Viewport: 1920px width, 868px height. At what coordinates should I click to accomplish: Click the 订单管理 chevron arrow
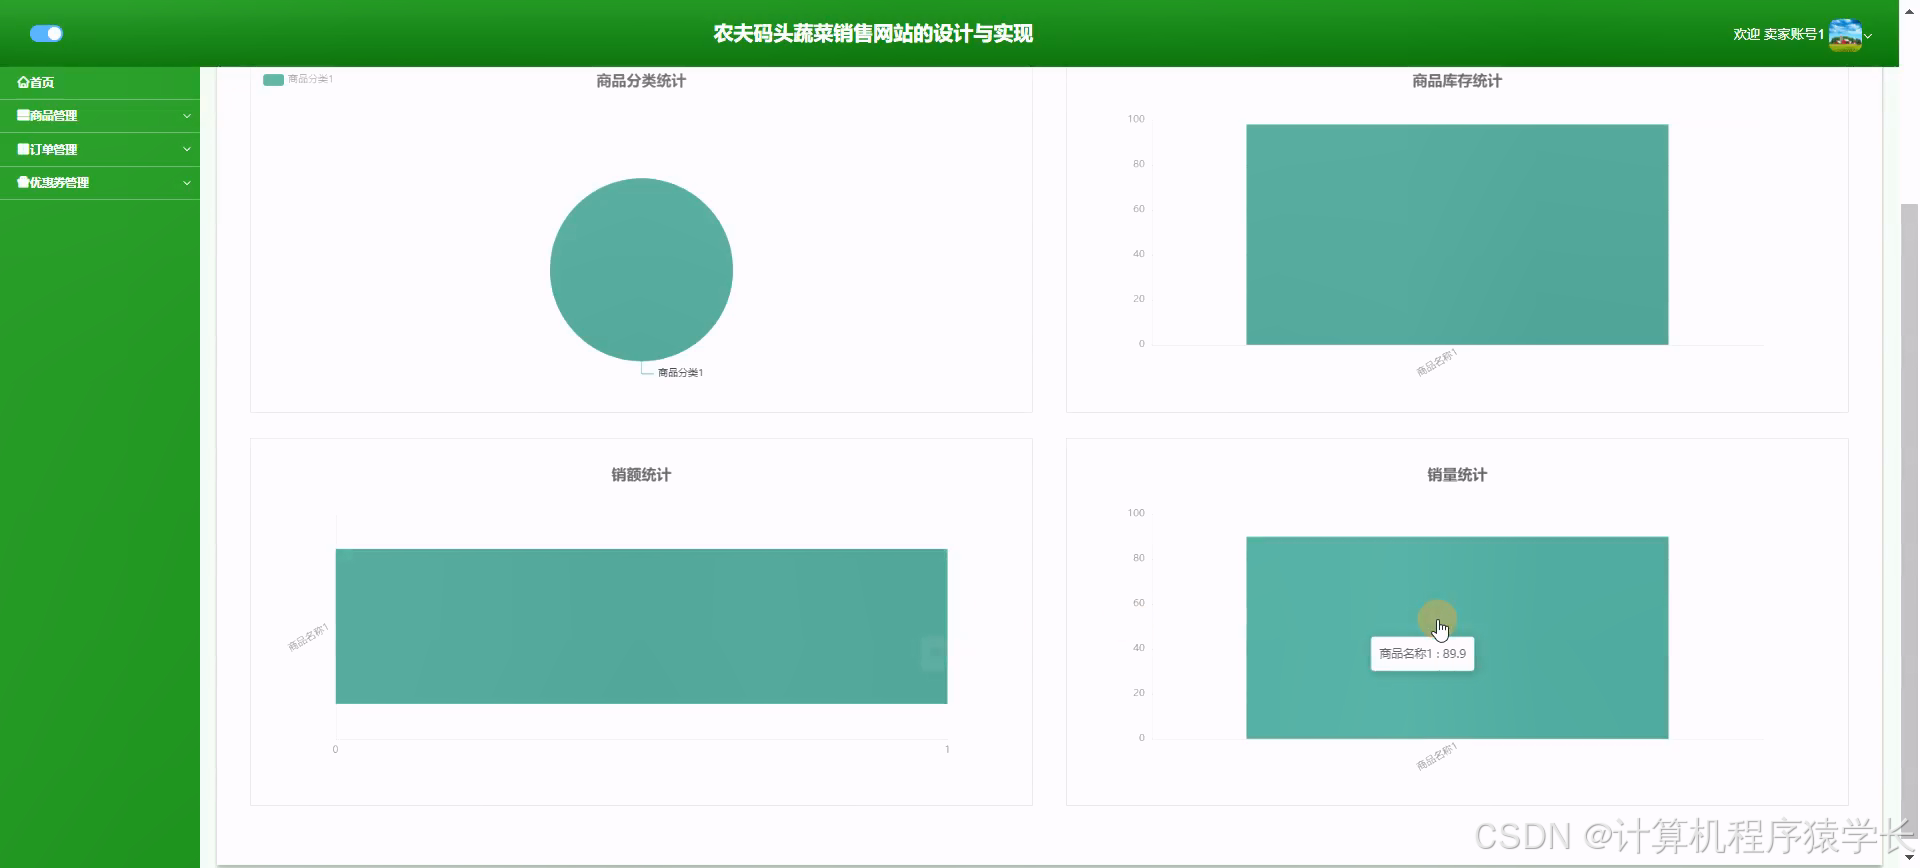(187, 149)
